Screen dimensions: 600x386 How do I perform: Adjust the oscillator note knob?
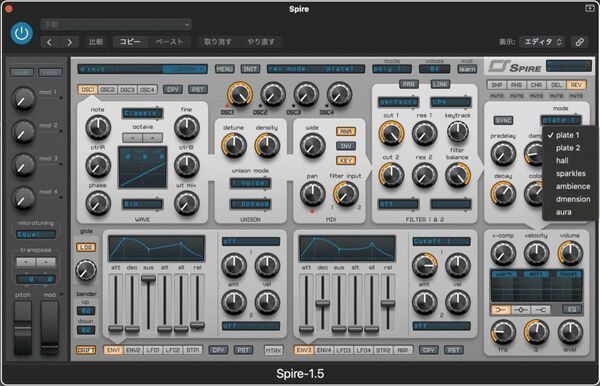pos(98,127)
